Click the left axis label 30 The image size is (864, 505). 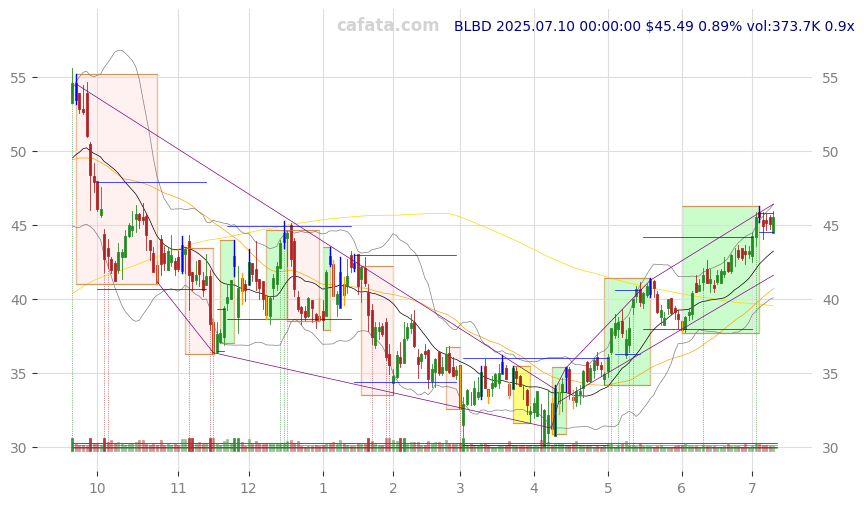(x=18, y=448)
